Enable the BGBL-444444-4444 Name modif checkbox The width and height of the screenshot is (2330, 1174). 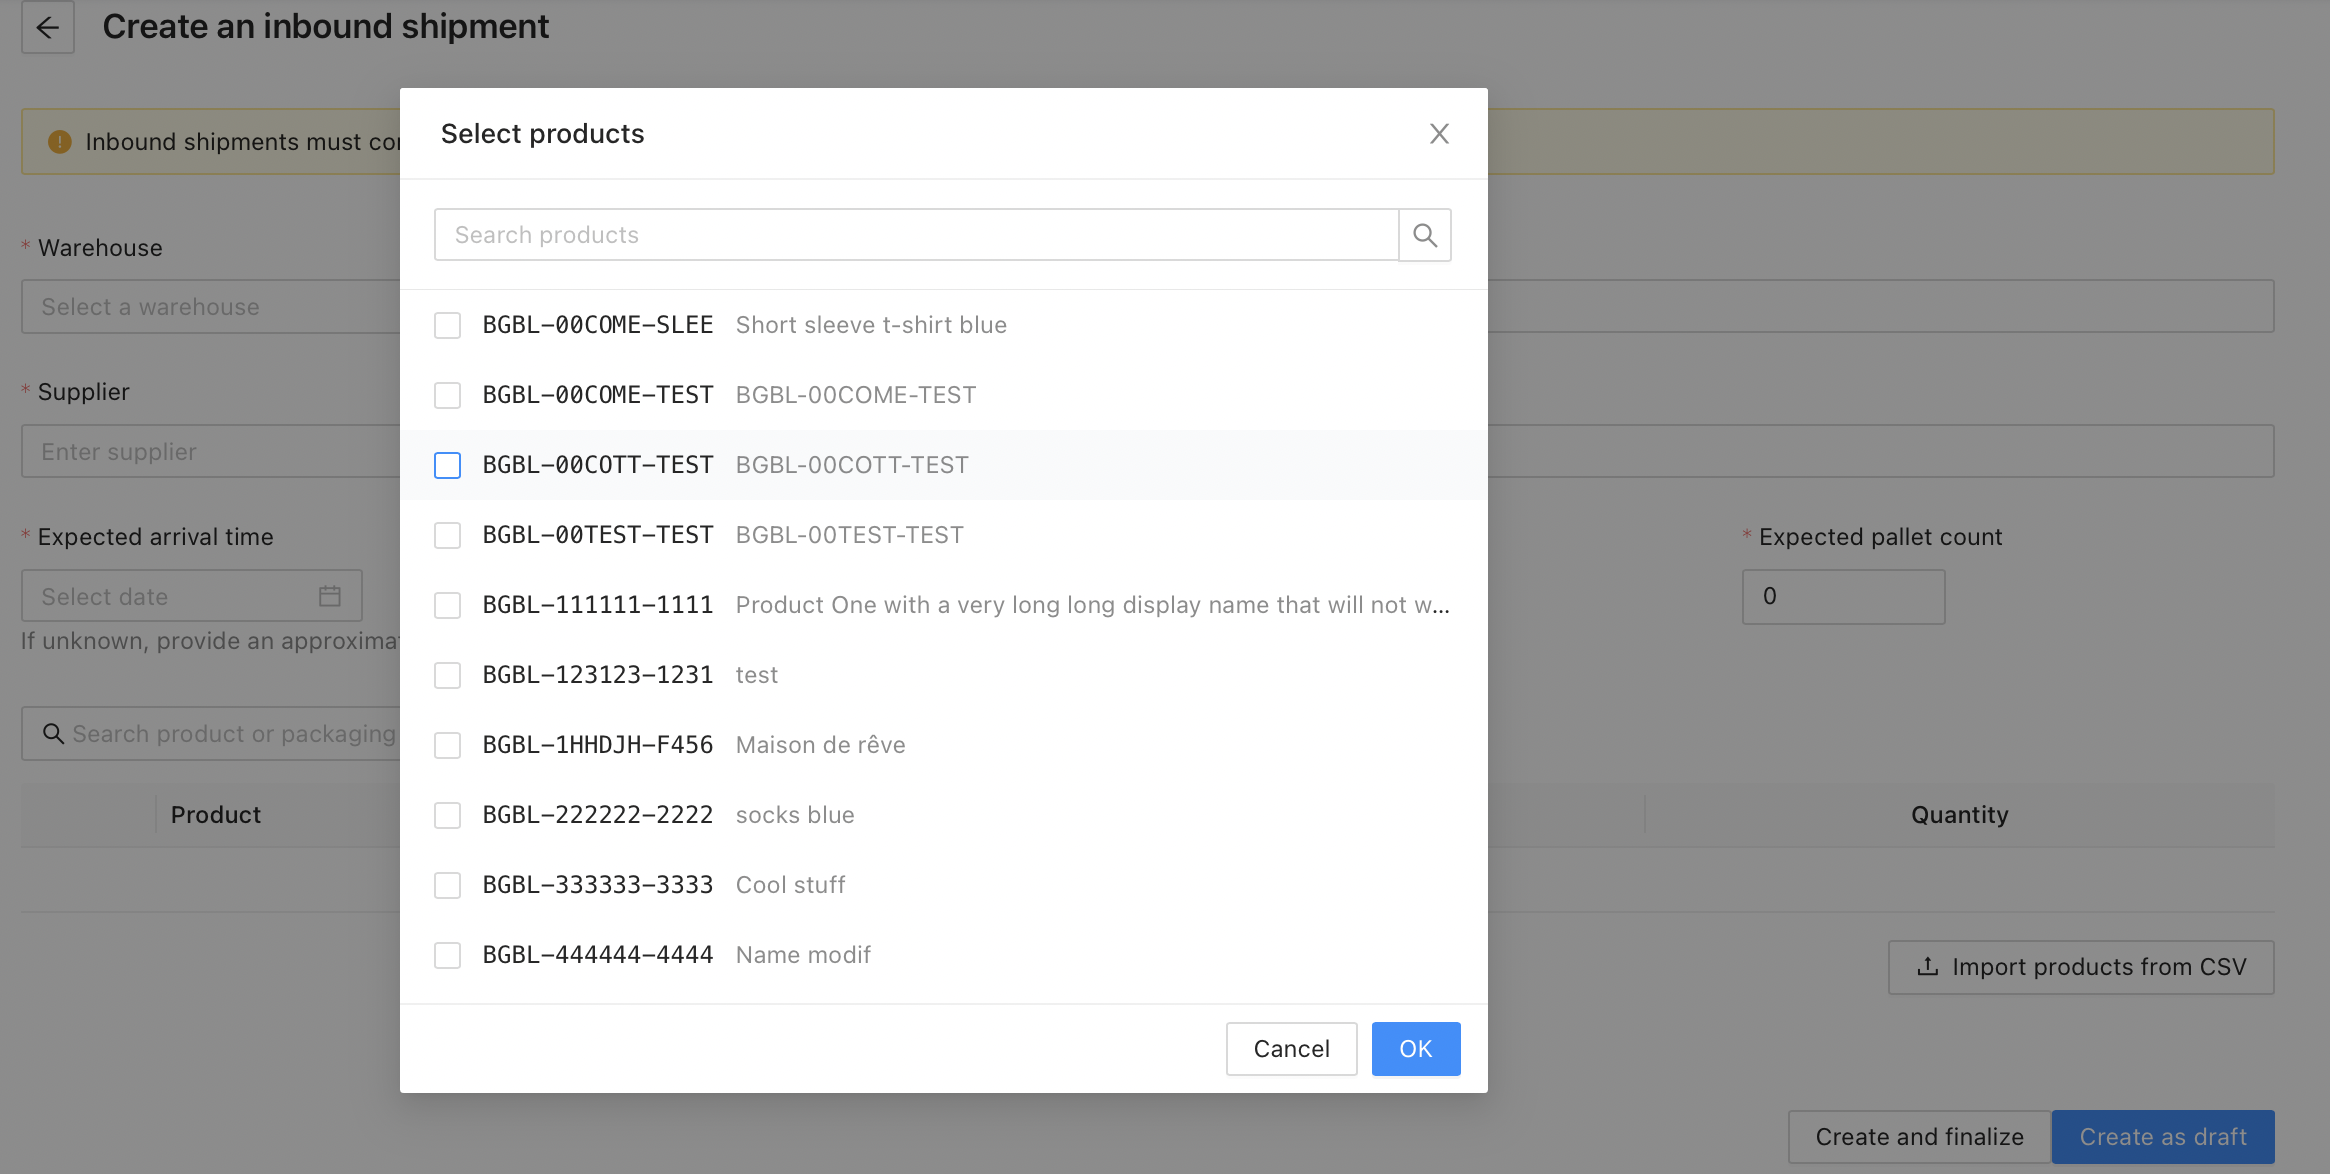447,956
